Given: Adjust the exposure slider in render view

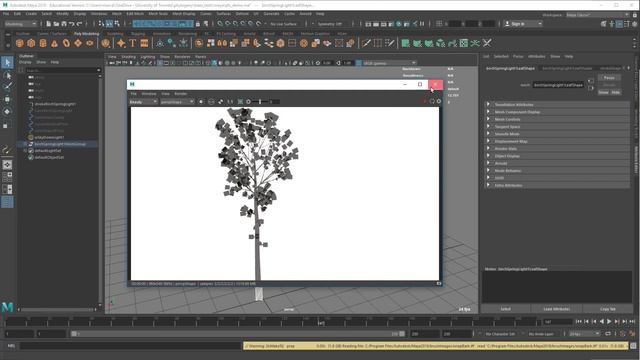Looking at the screenshot, I should pos(260,102).
